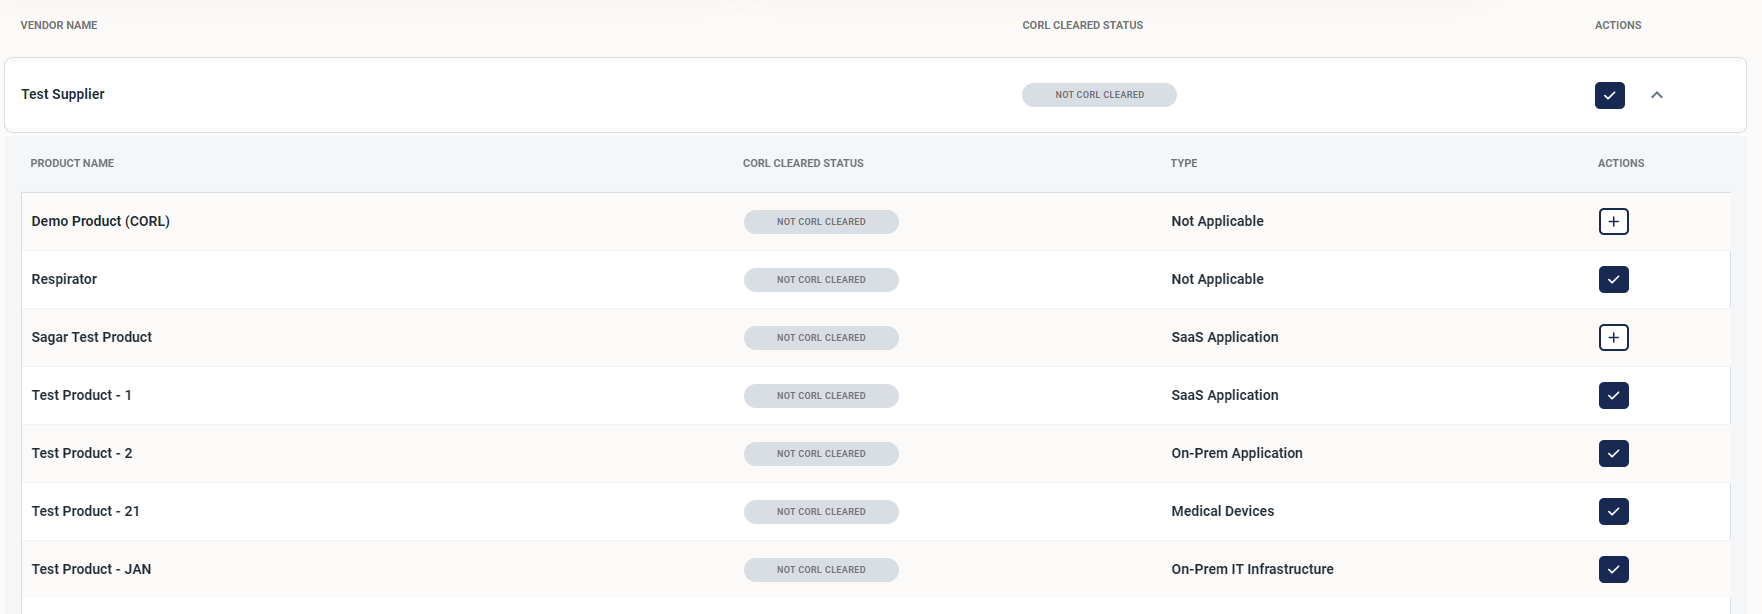This screenshot has width=1762, height=614.
Task: Toggle the checkmark for Test Product - 1
Action: [1613, 395]
